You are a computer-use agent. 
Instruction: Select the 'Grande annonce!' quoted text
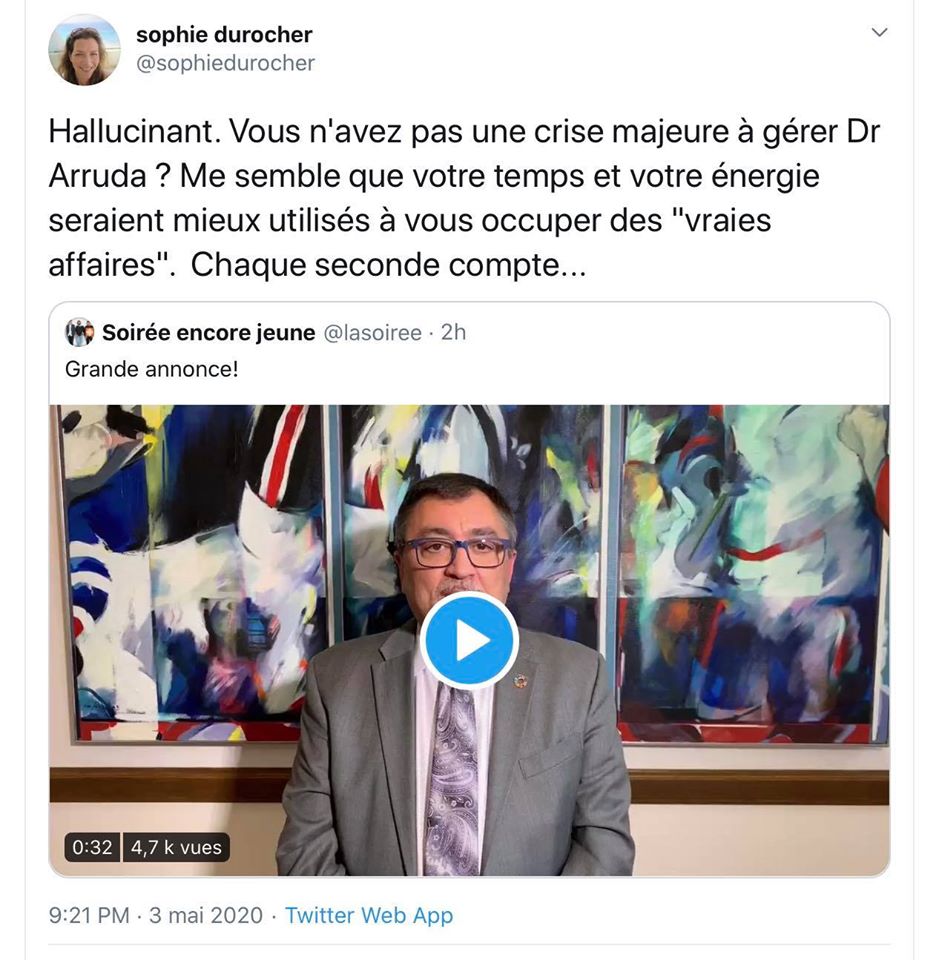click(152, 369)
